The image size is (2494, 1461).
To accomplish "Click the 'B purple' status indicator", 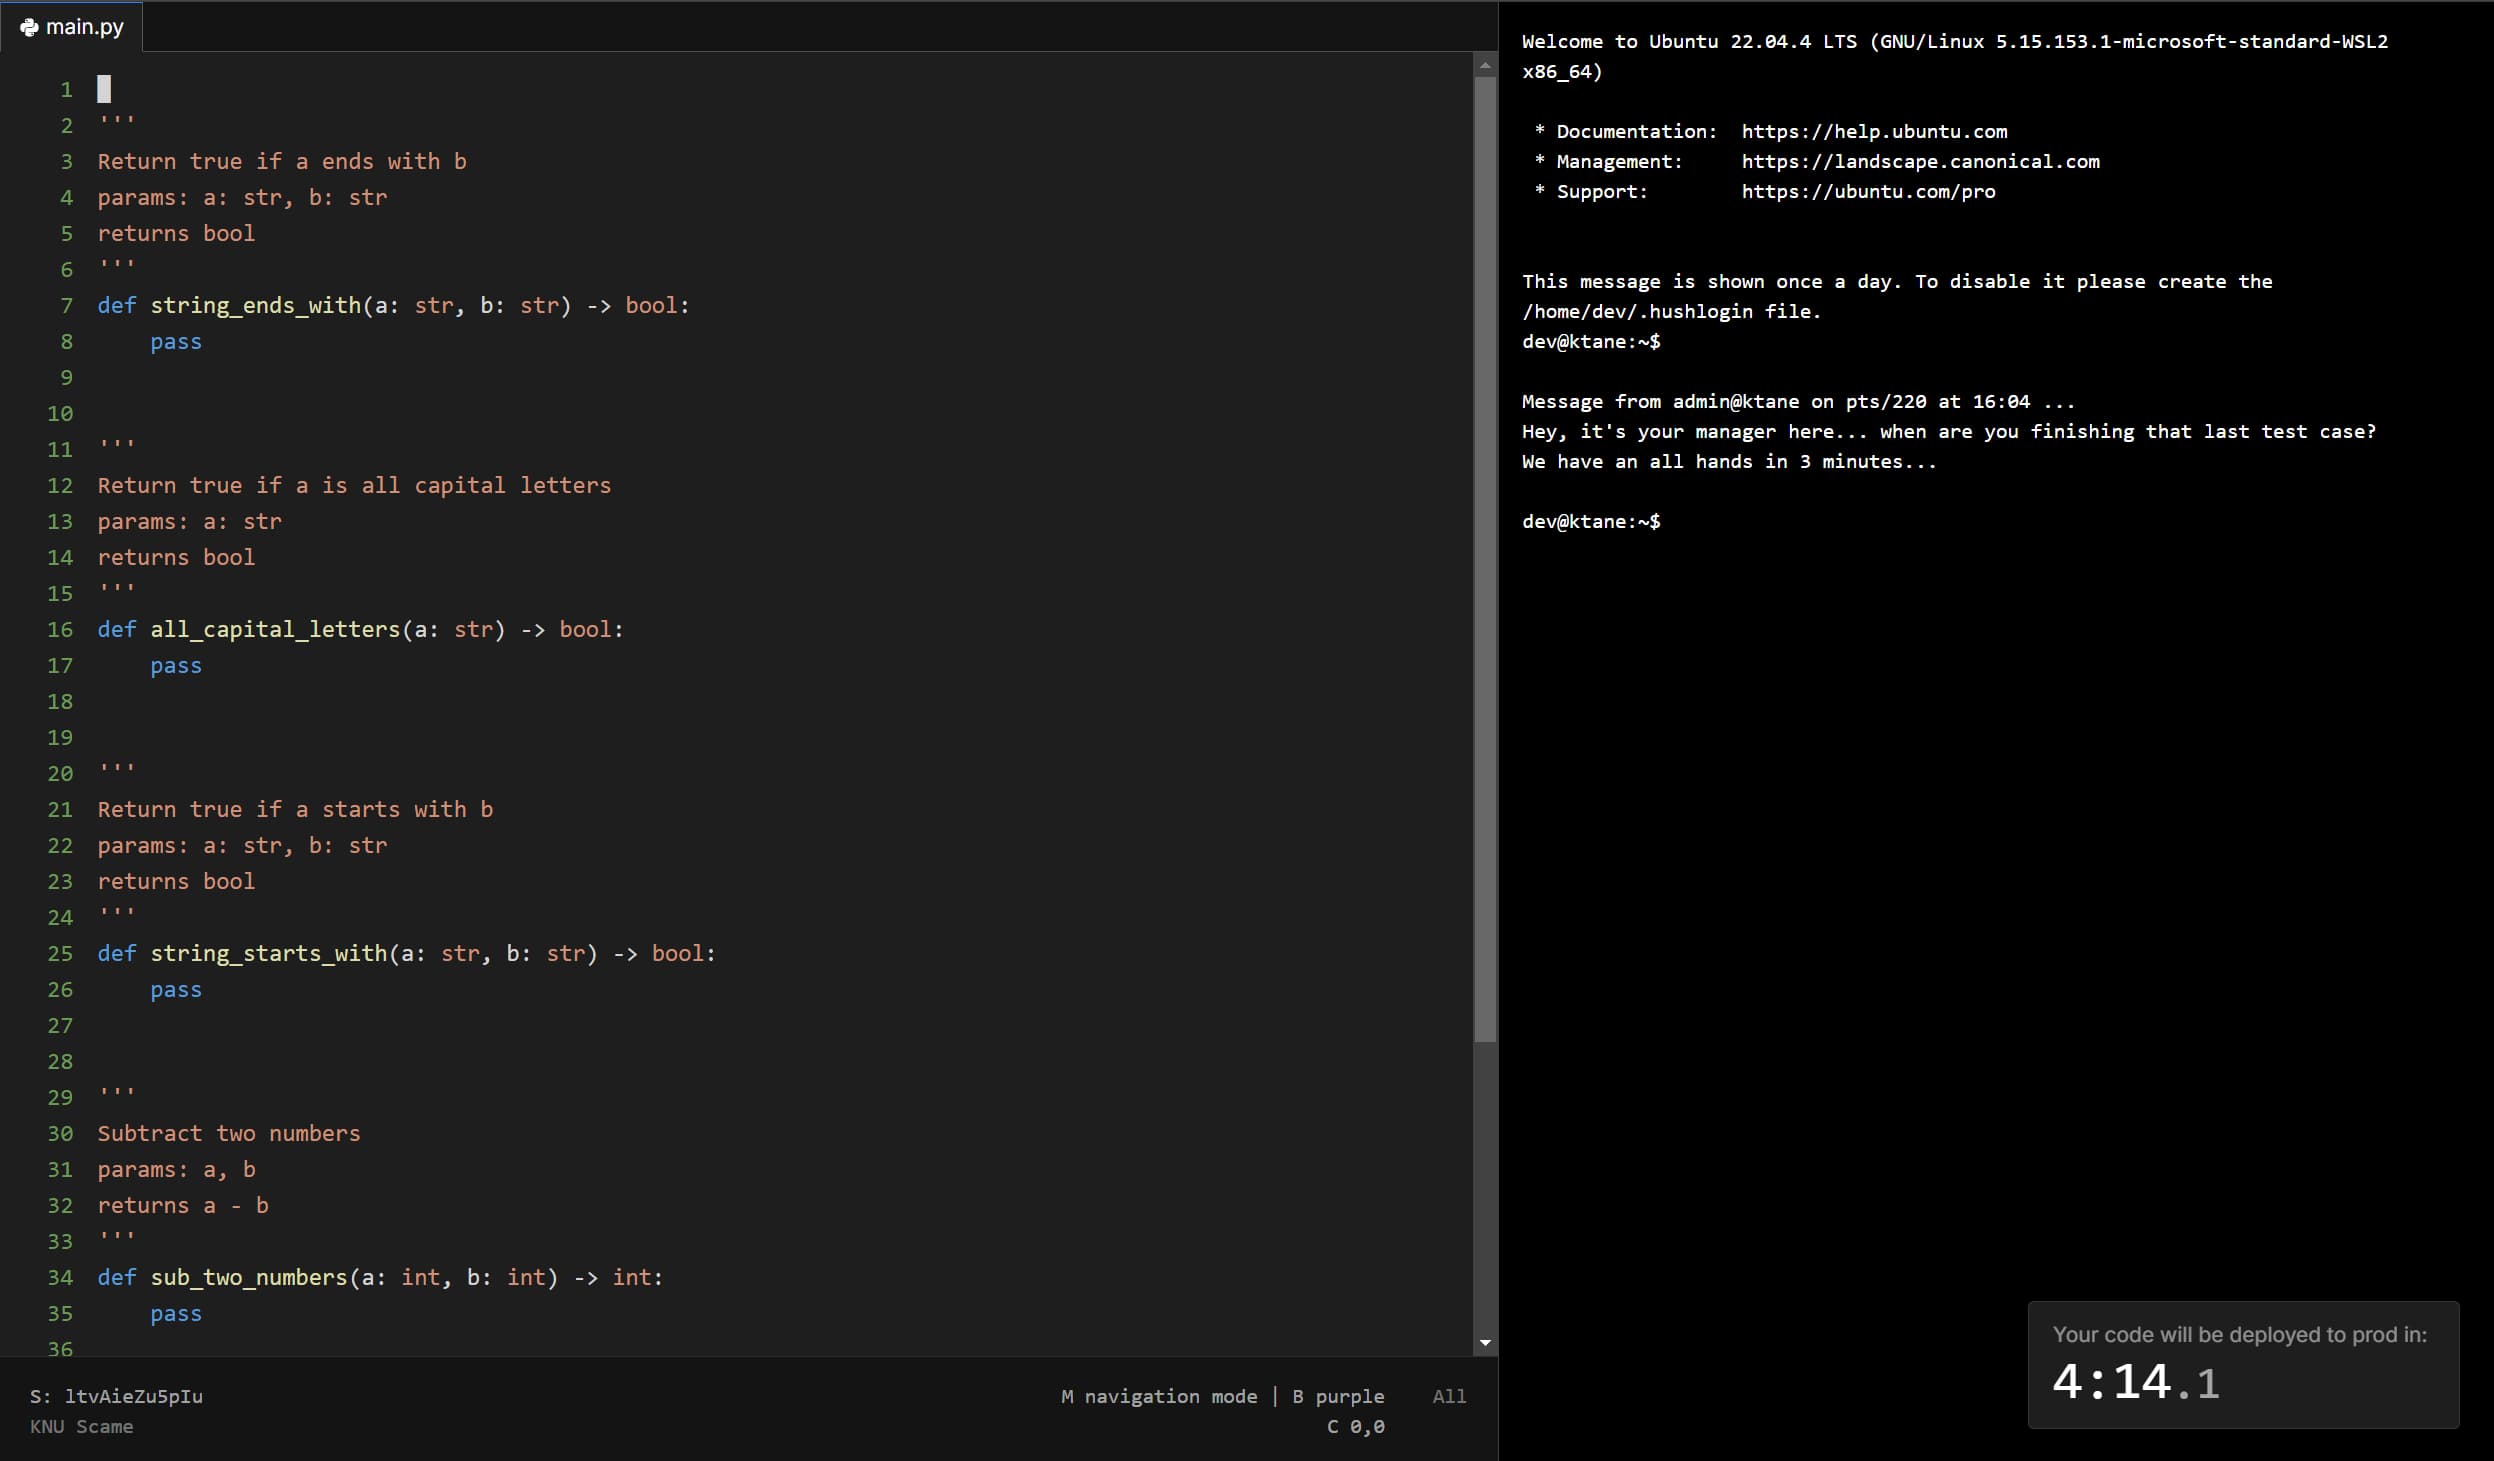I will pyautogui.click(x=1338, y=1396).
